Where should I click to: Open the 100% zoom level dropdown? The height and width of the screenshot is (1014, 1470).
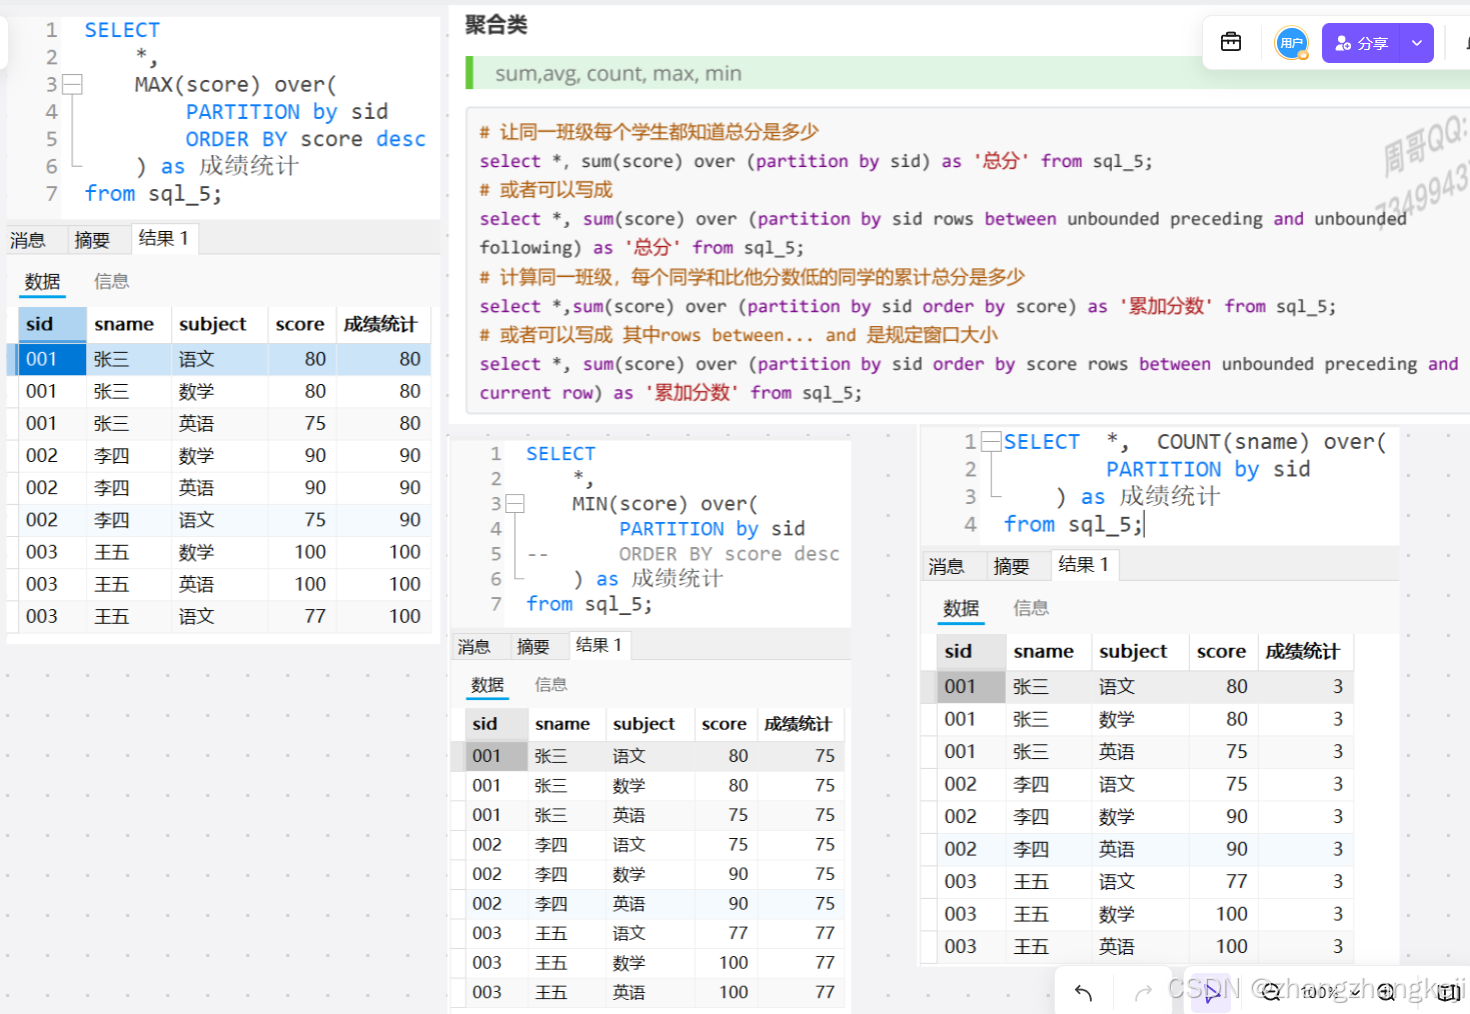pos(1330,992)
